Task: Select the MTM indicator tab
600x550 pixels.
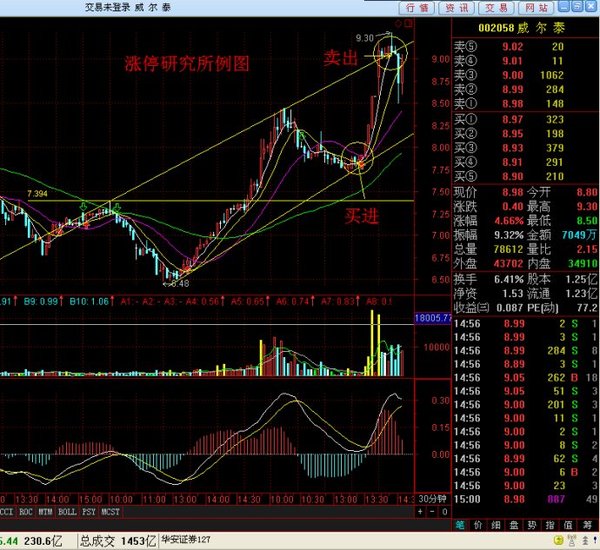Action: click(x=45, y=512)
